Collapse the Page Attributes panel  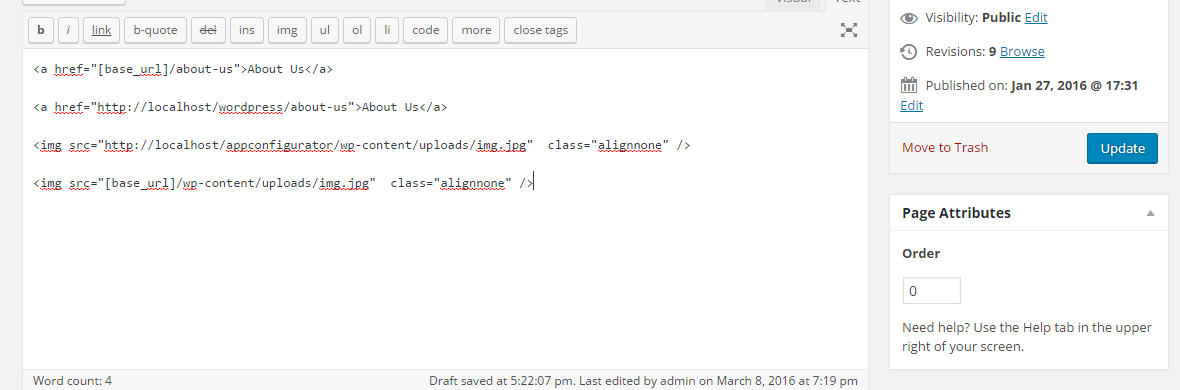tap(1150, 213)
